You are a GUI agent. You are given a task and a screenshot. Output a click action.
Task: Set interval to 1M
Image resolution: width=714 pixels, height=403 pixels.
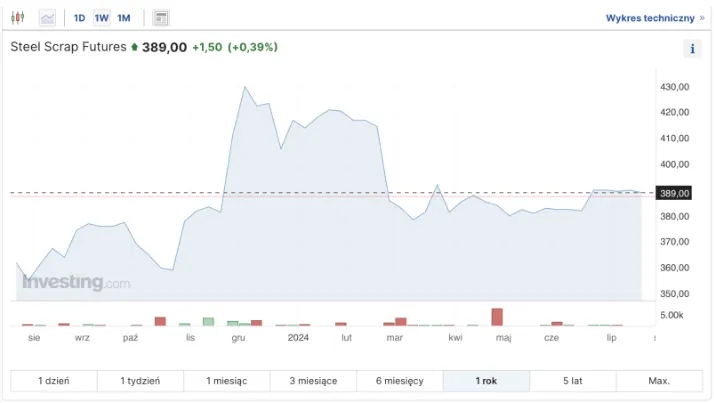(124, 18)
